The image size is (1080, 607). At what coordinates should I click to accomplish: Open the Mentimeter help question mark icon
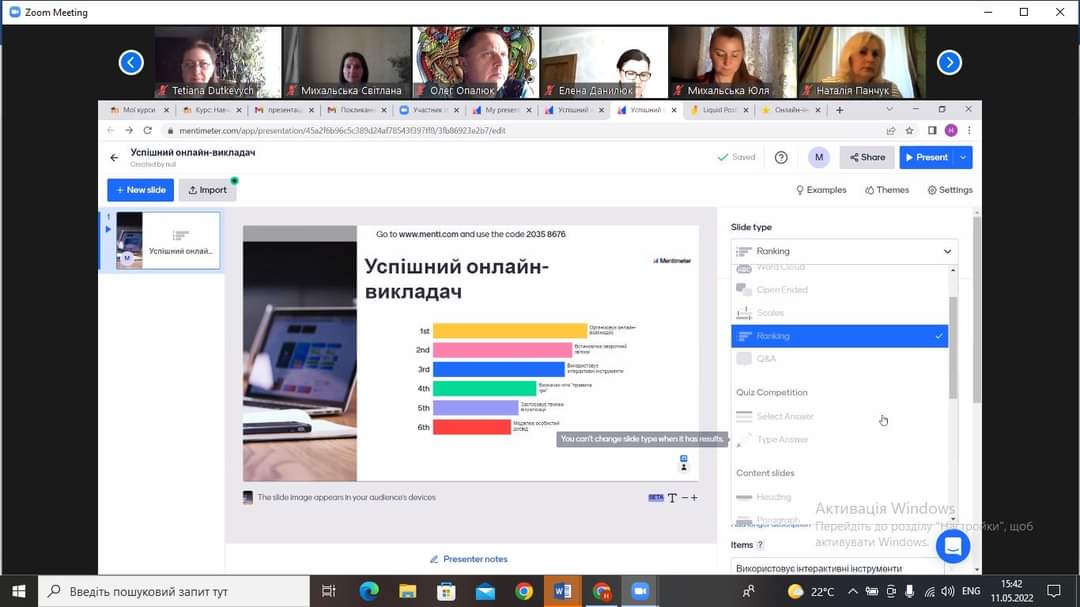click(x=781, y=157)
